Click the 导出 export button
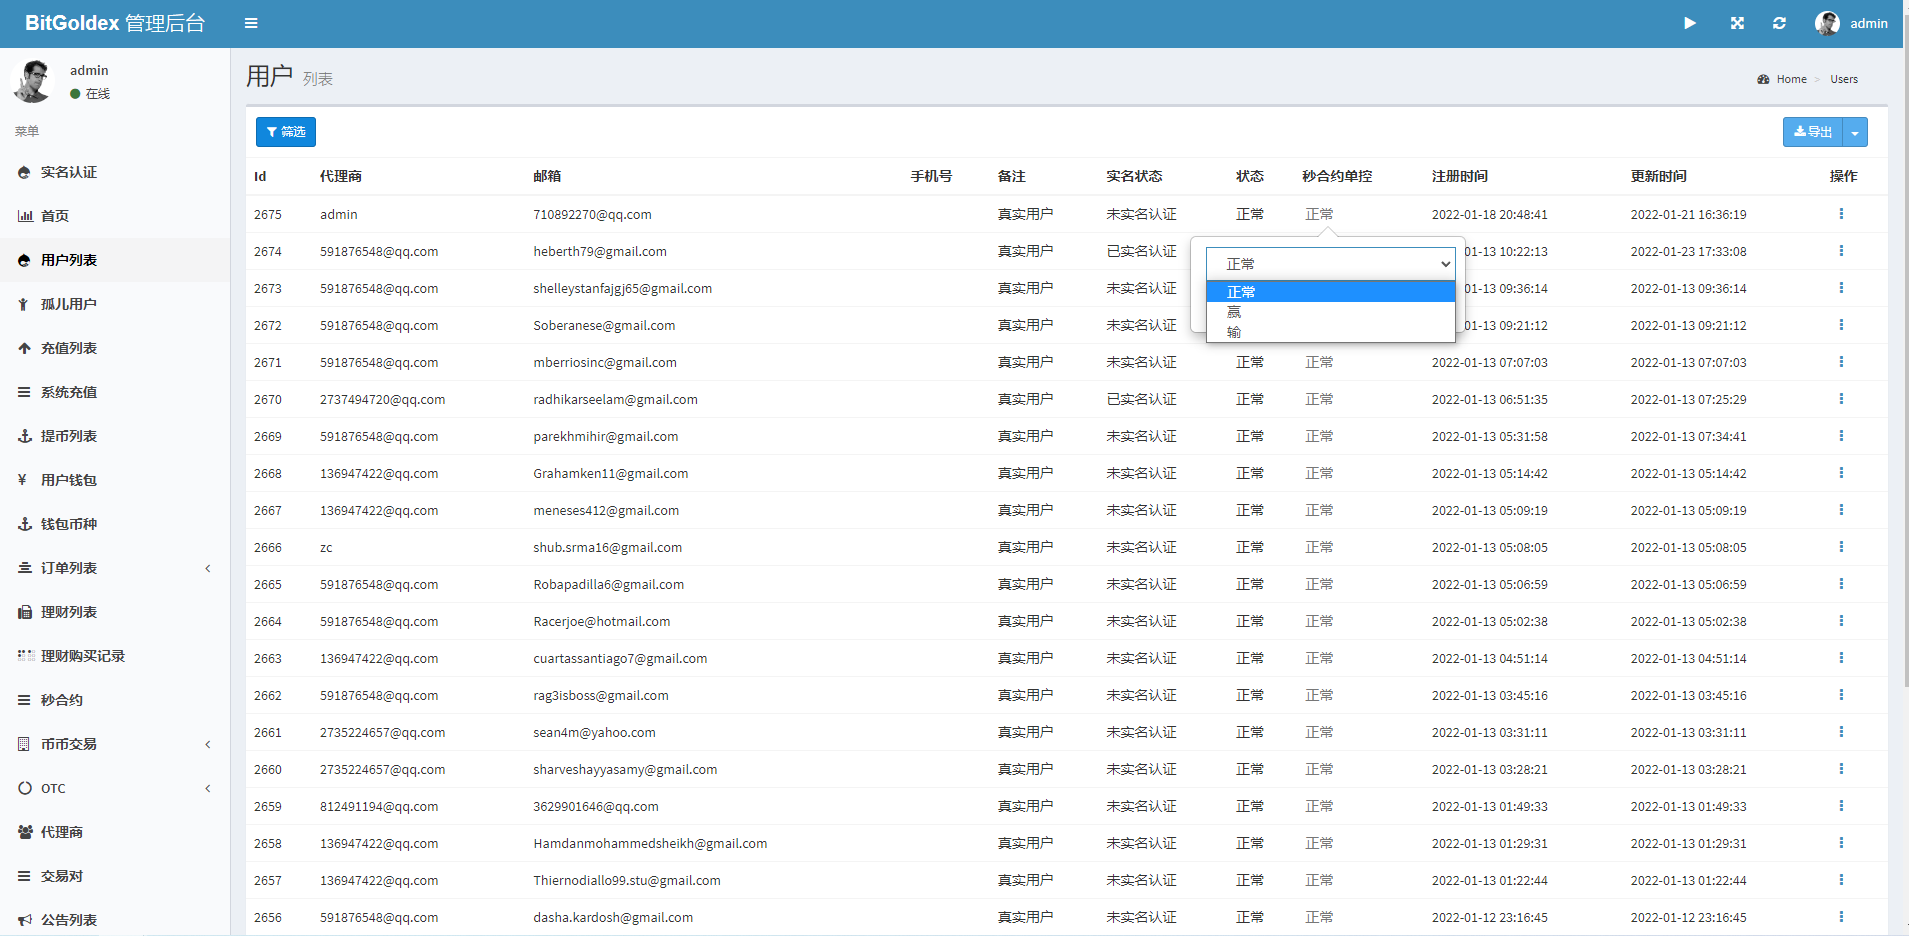Screen dimensions: 1909x936 click(1812, 132)
